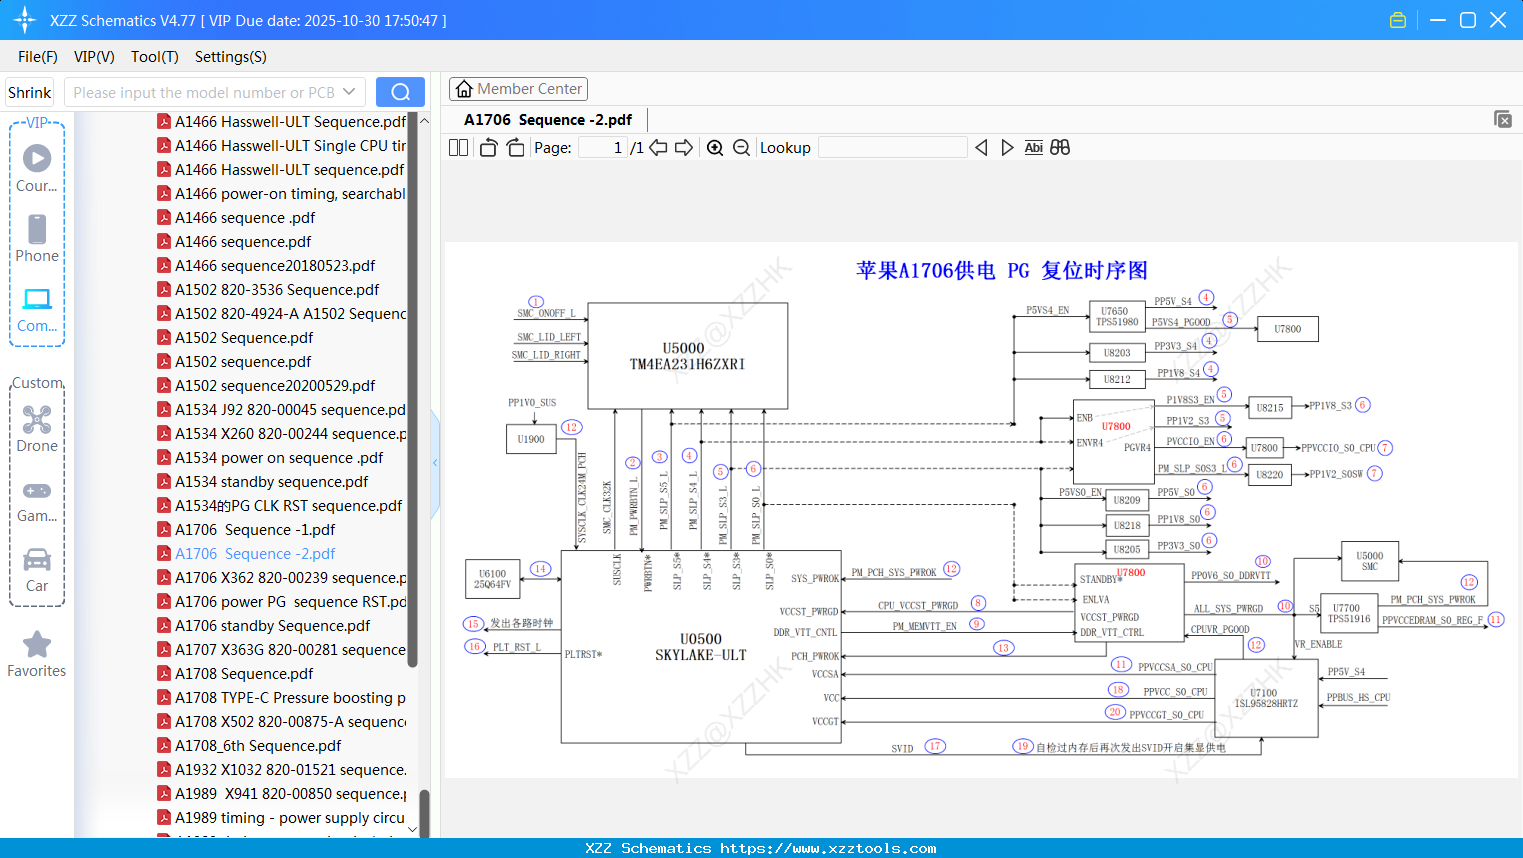Open the Tool(T) menu
This screenshot has height=858, width=1523.
(x=155, y=57)
